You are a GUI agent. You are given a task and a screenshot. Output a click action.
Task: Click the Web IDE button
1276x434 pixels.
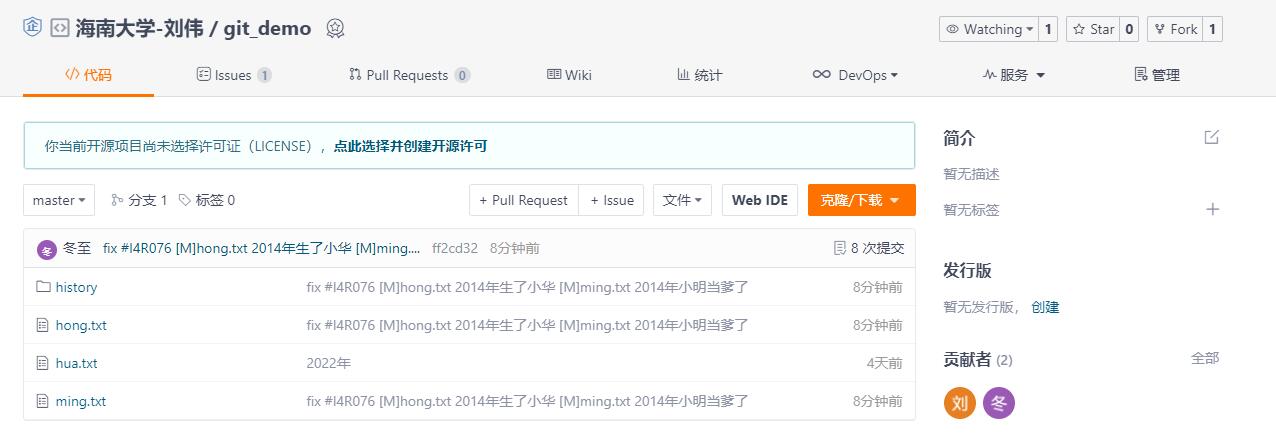click(x=759, y=200)
